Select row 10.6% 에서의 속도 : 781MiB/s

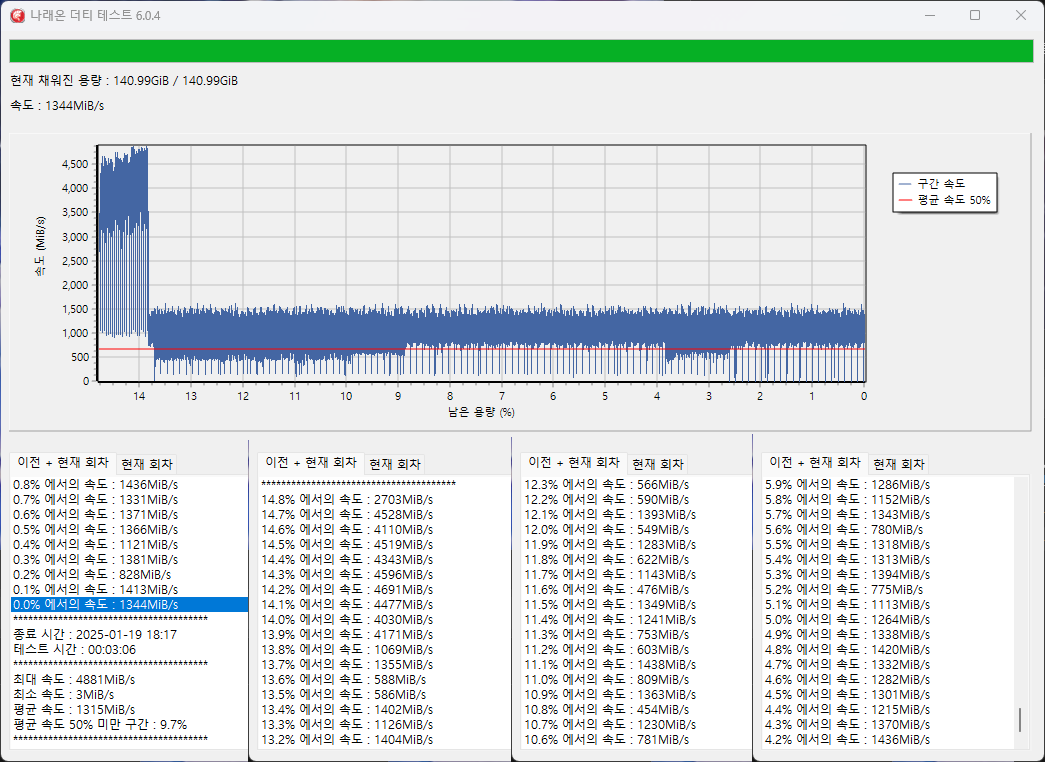(x=606, y=739)
